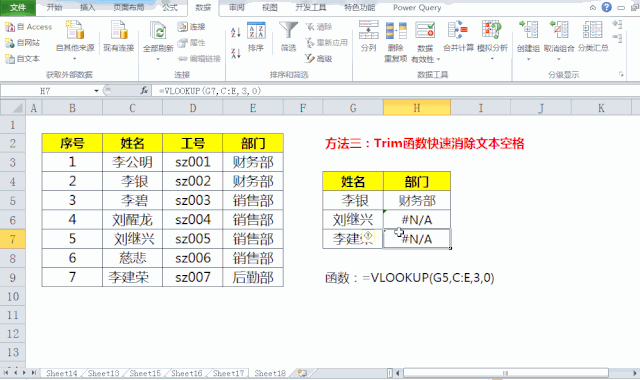Screen dimensions: 640x380
Task: Click horizontal scrollbar right arrow
Action: 635,373
